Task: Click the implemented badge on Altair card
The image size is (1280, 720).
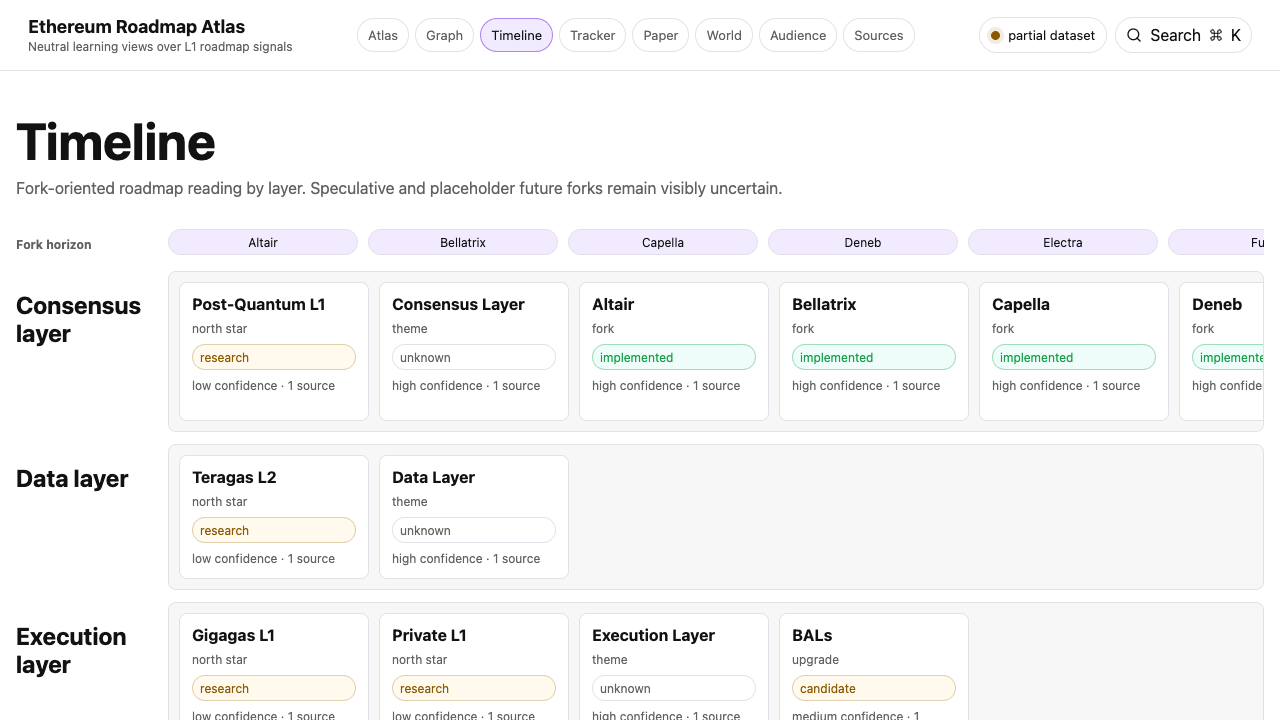Action: [x=674, y=357]
